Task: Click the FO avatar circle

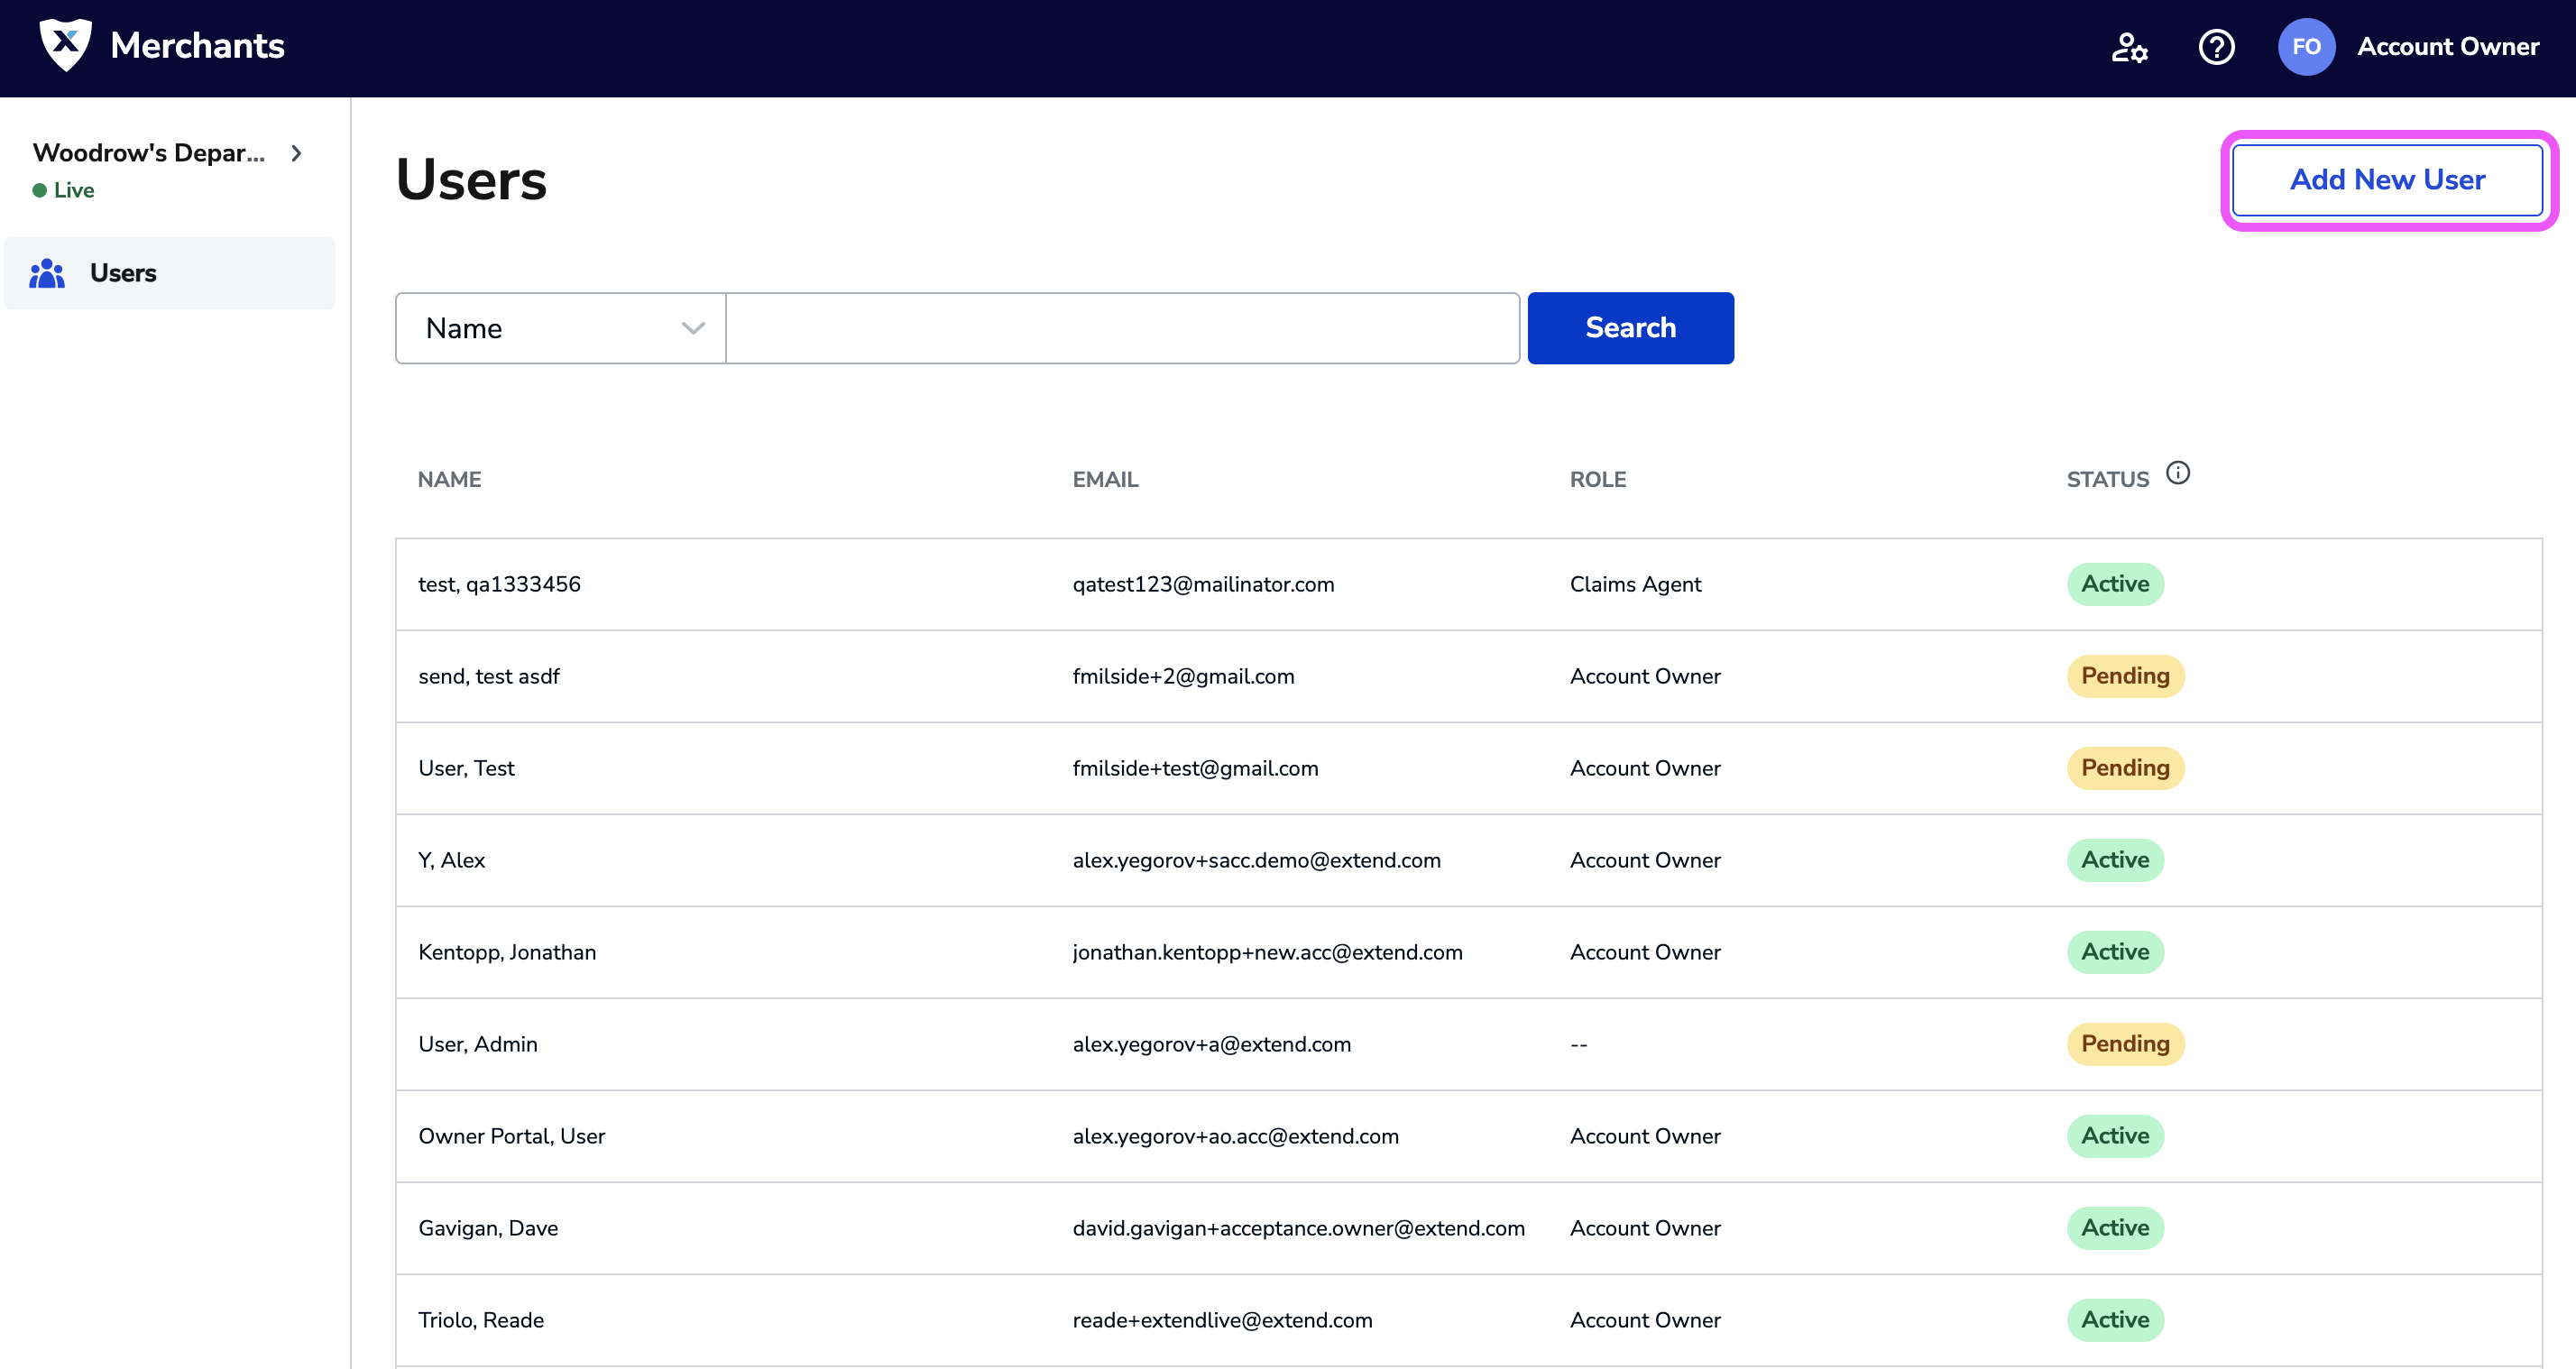Action: click(x=2306, y=47)
